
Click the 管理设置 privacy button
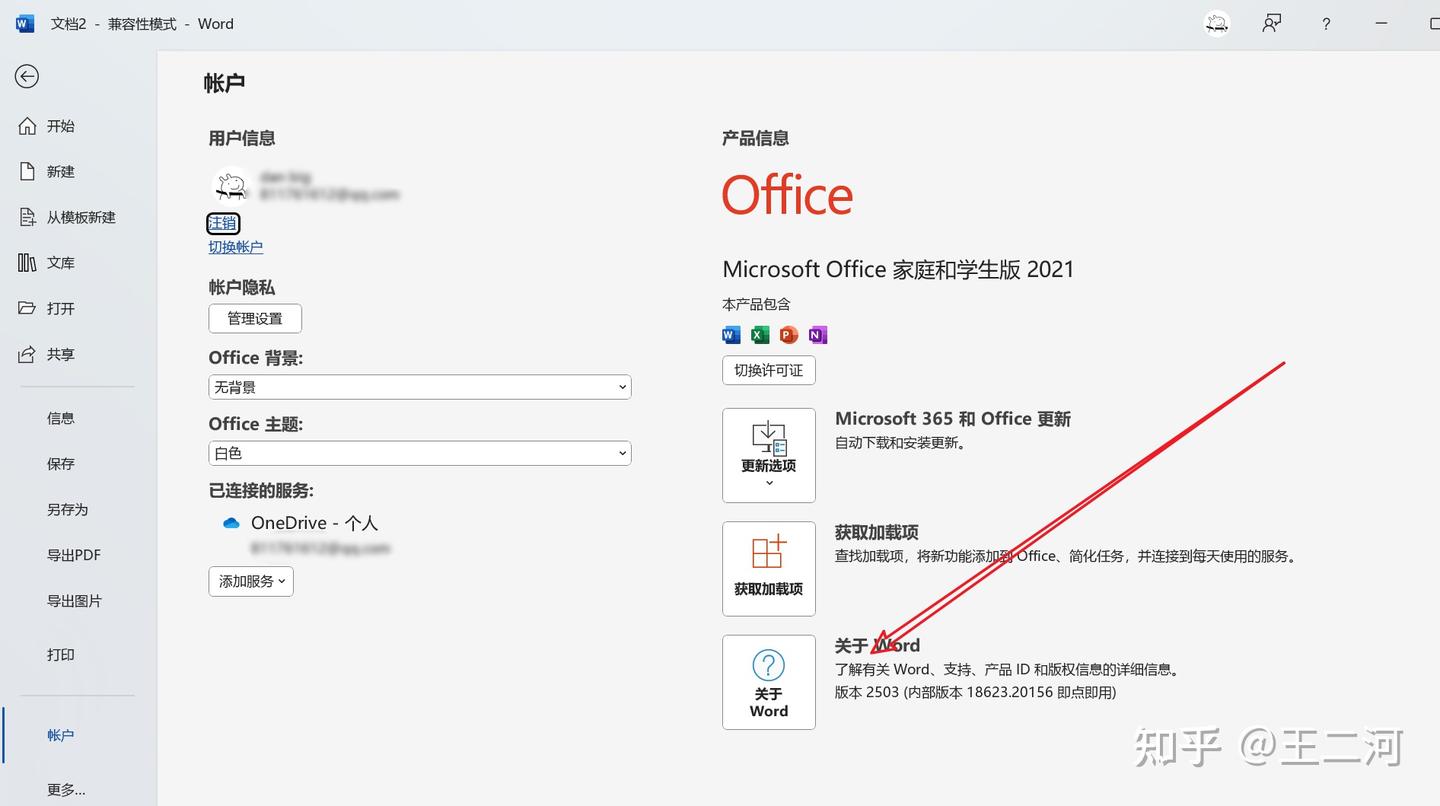tap(255, 319)
